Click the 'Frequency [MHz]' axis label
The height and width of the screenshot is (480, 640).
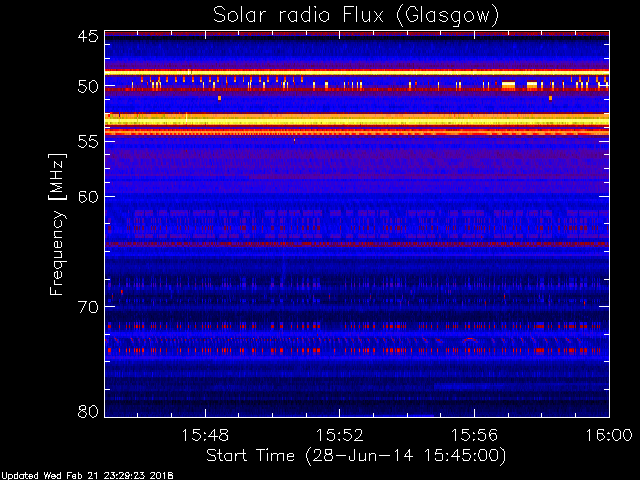point(57,224)
